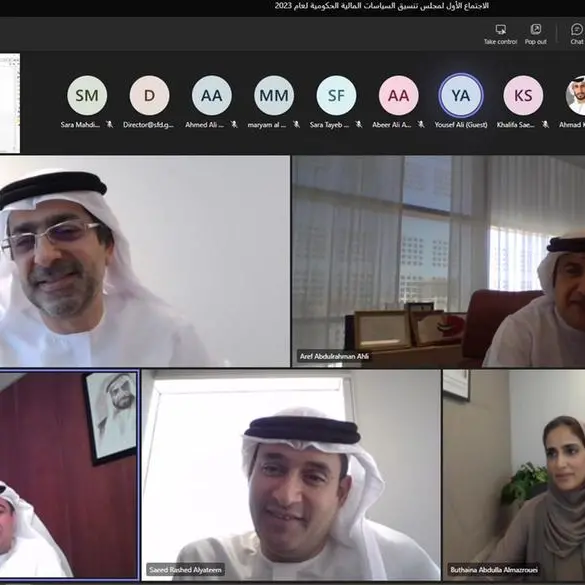Click the Yousef Ali (Guest) name label

(x=461, y=125)
